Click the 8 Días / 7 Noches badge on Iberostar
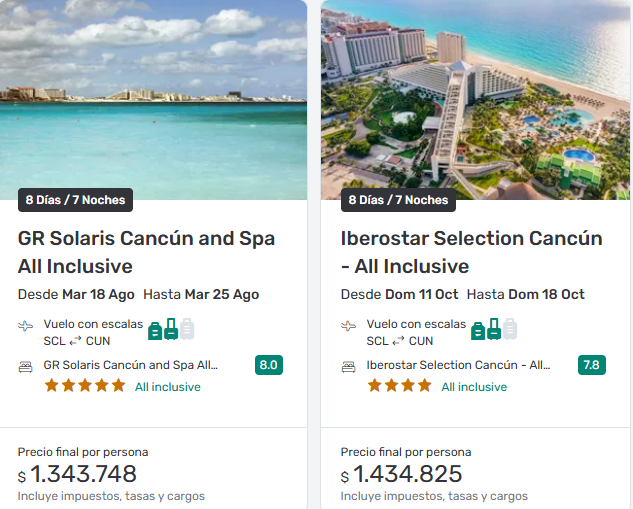The height and width of the screenshot is (509, 633). pos(398,200)
